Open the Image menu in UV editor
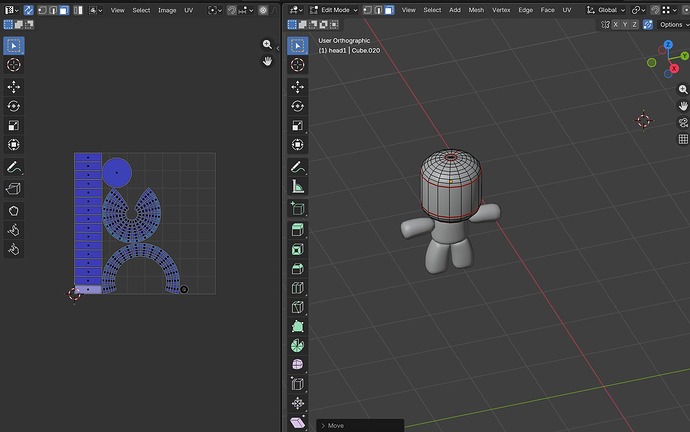Screen dimensions: 690x432 point(167,10)
